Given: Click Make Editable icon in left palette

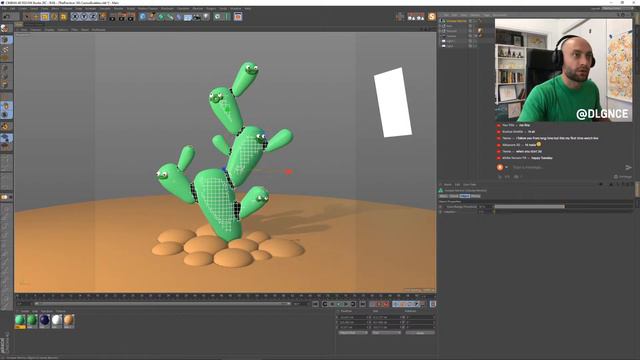Looking at the screenshot, I should 5,29.
